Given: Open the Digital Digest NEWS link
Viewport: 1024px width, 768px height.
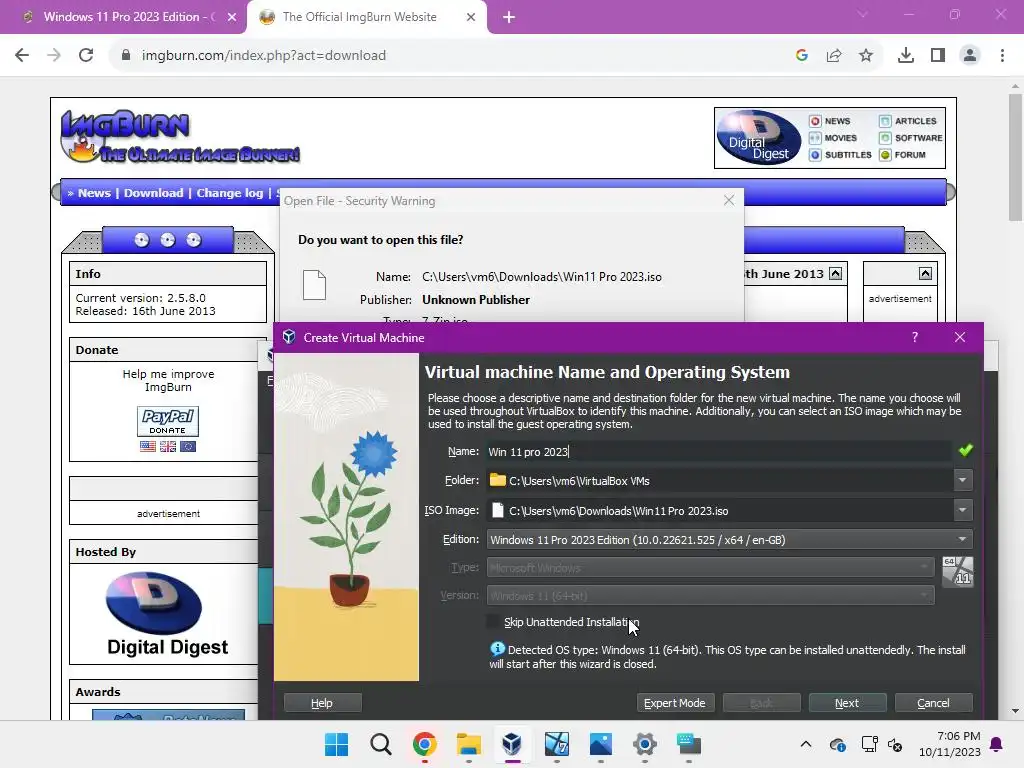Looking at the screenshot, I should pos(830,121).
